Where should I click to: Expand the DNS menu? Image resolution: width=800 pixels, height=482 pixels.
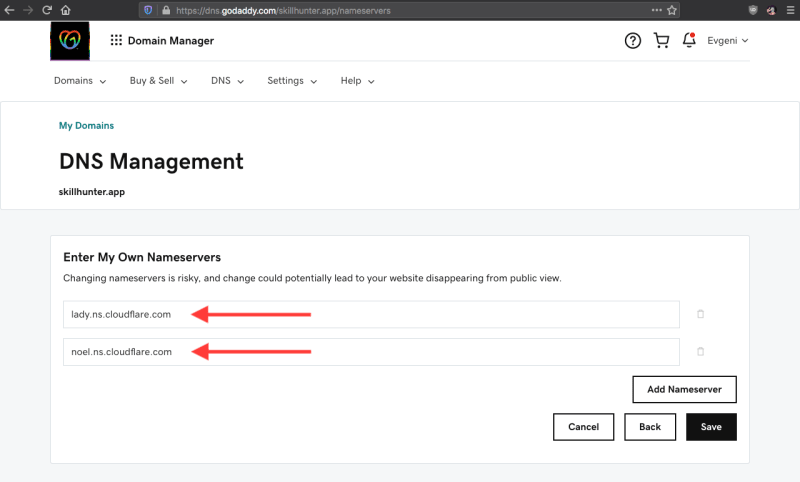(228, 81)
